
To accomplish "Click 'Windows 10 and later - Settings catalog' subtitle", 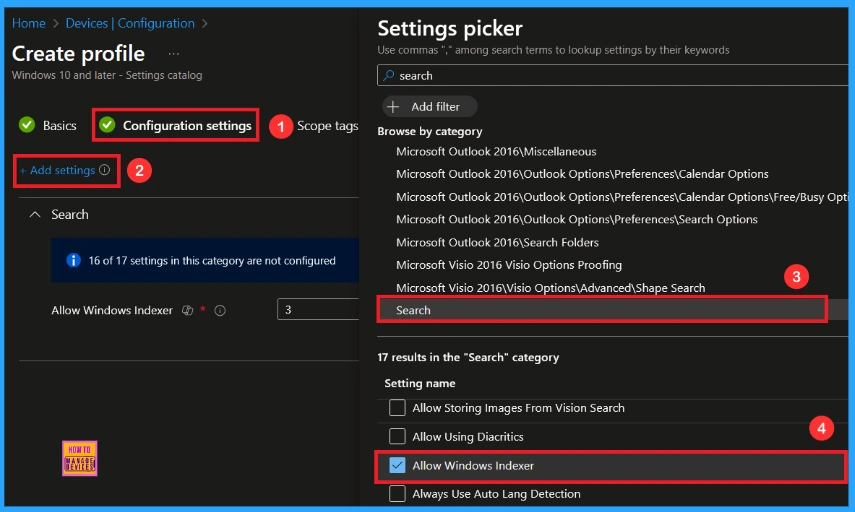I will pos(107,75).
